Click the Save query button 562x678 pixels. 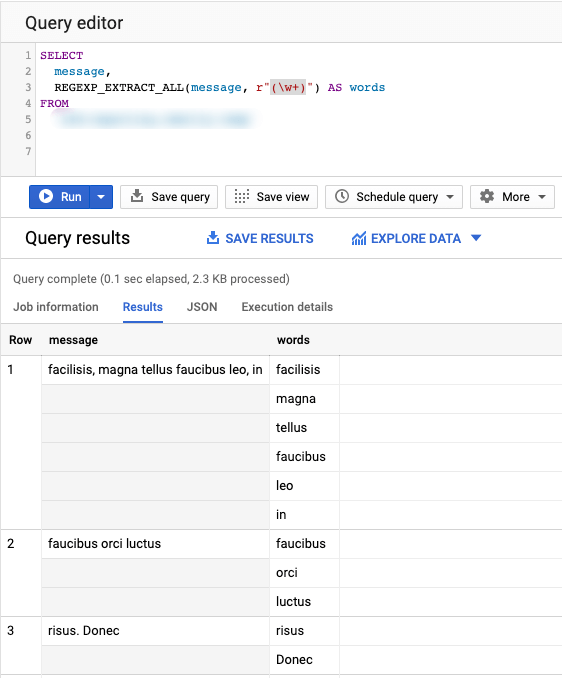point(169,197)
